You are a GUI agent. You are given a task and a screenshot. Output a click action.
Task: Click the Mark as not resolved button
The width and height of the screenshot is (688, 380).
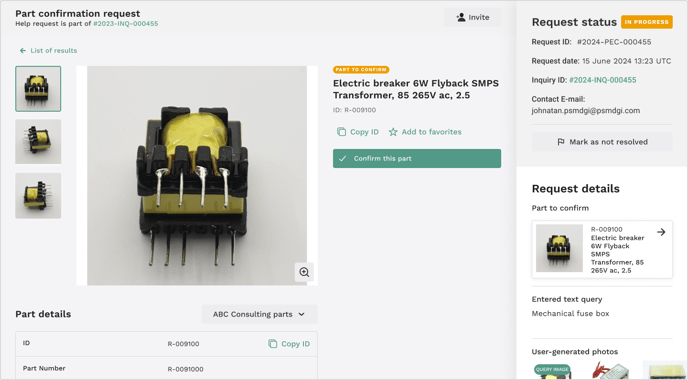[602, 142]
